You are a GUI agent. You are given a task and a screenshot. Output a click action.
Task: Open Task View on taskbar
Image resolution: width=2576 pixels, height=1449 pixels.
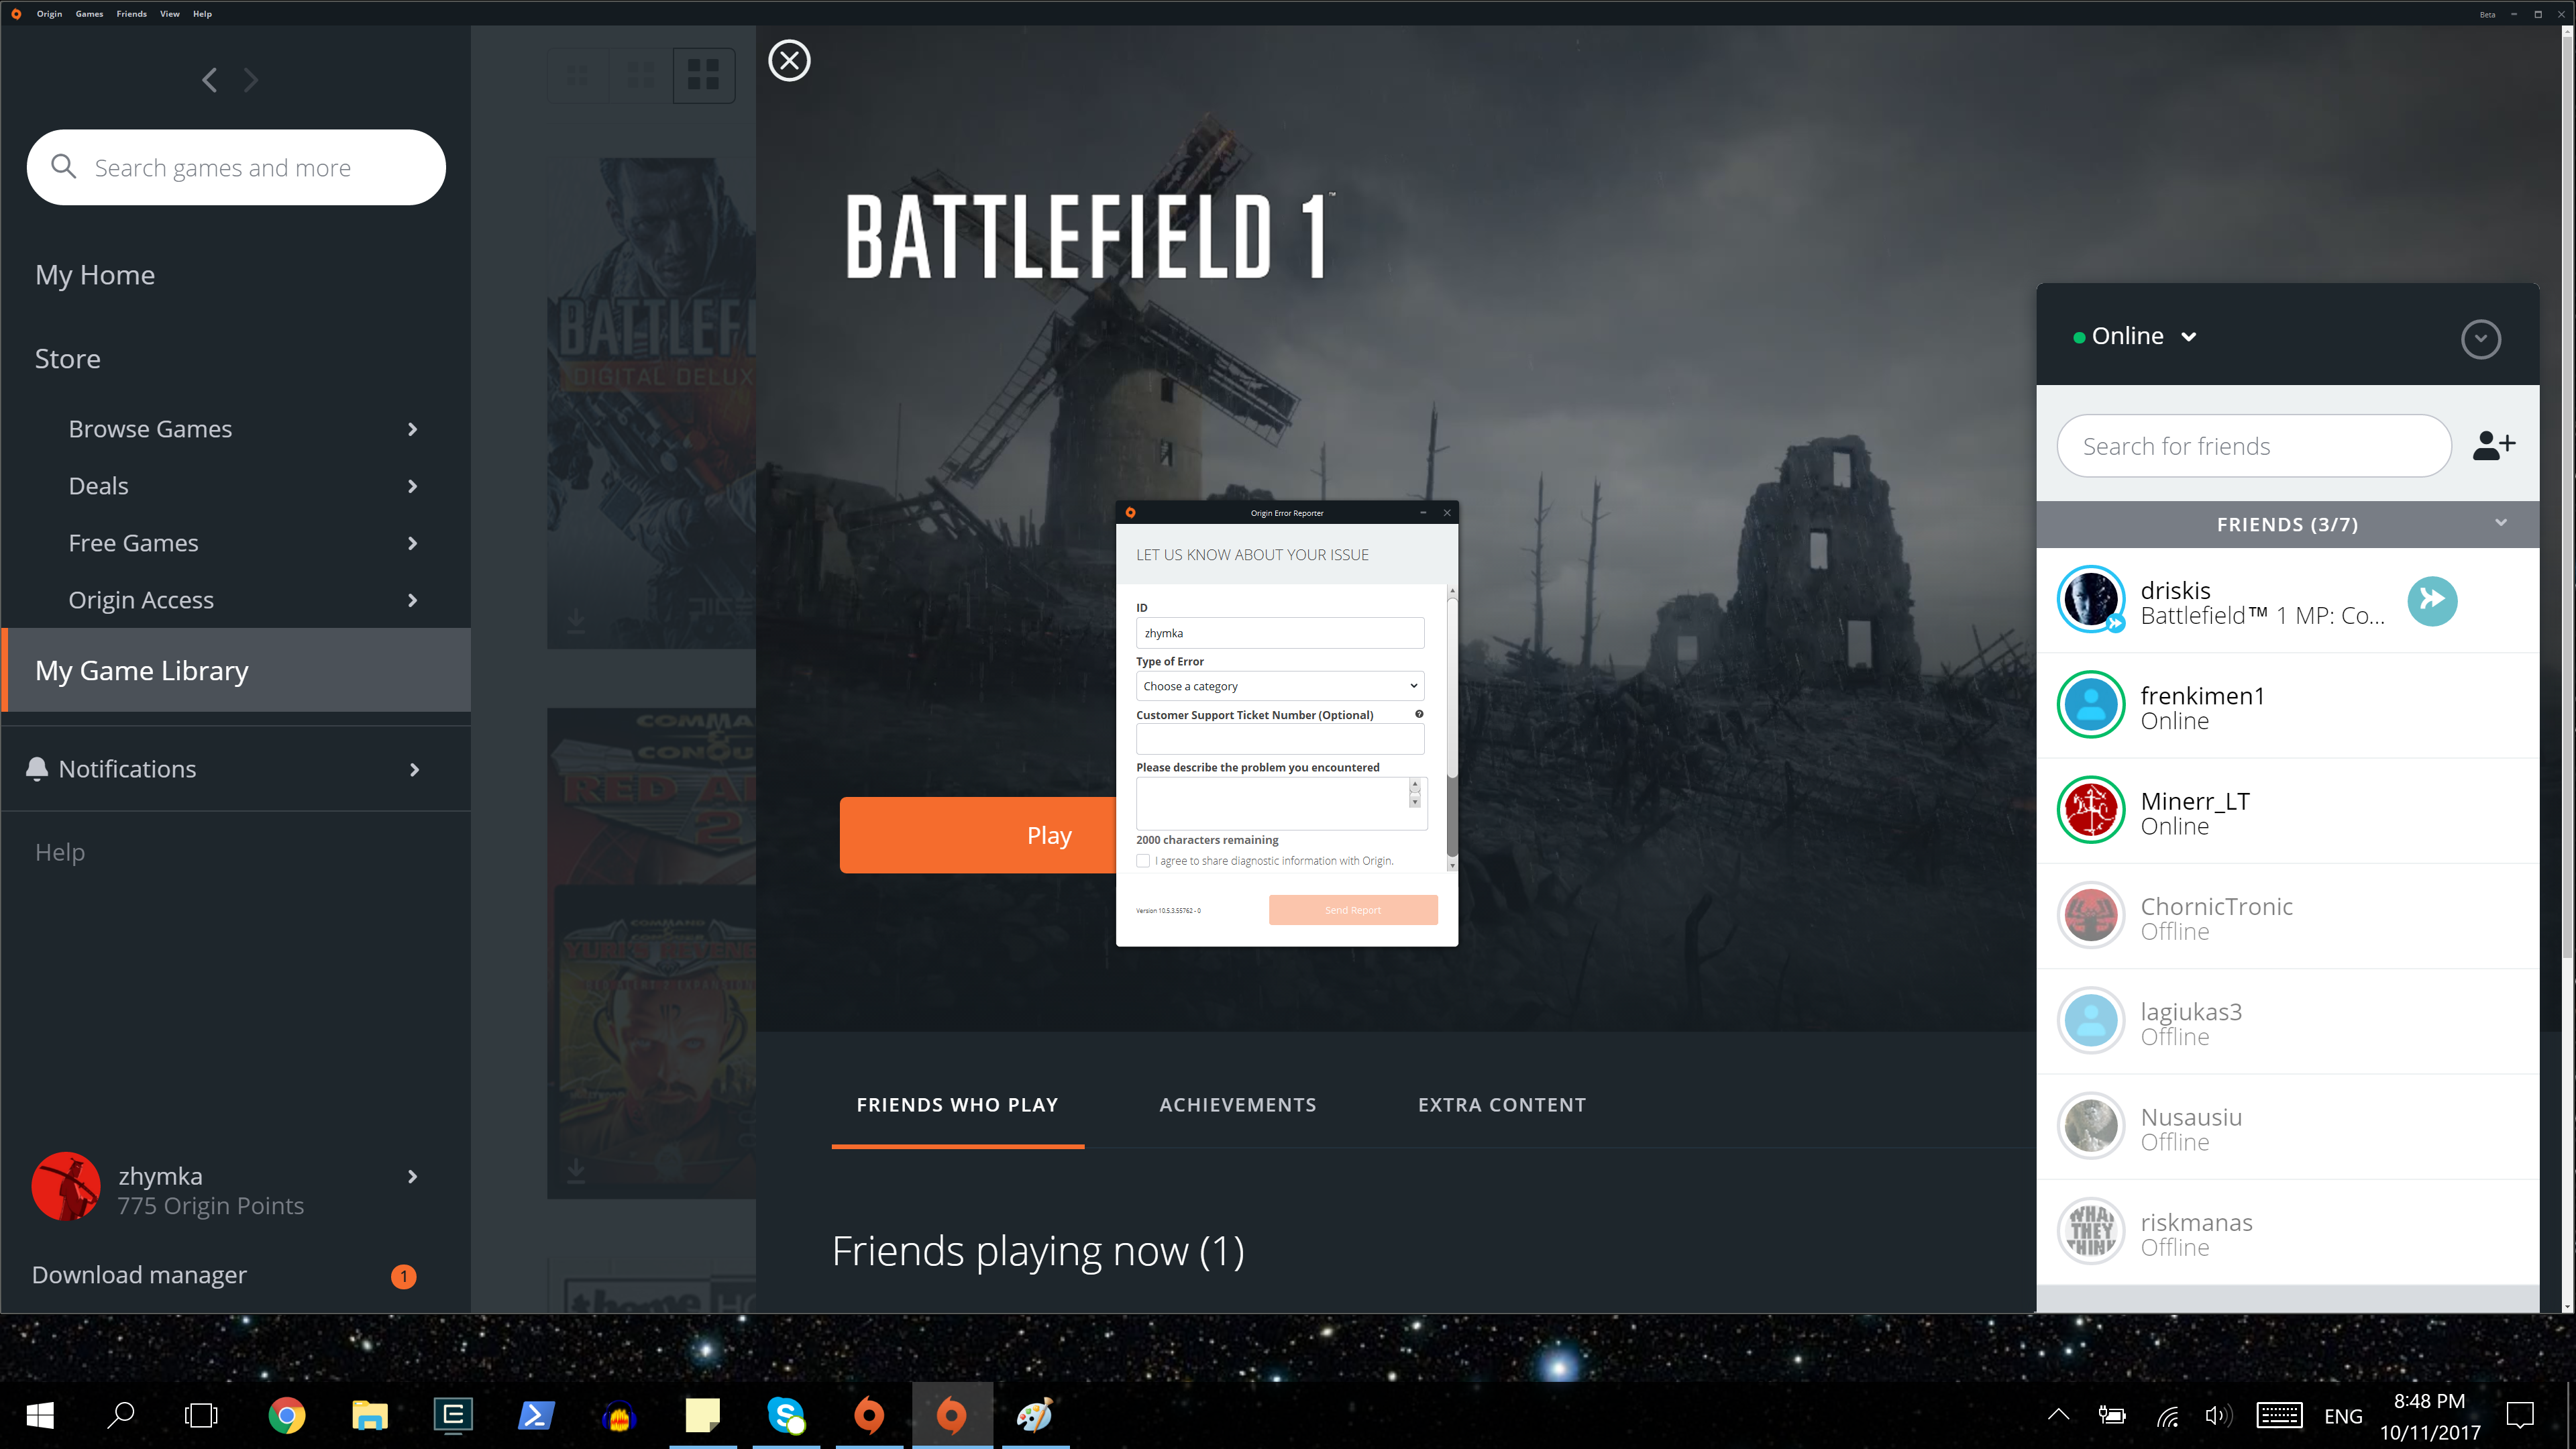pyautogui.click(x=201, y=1415)
